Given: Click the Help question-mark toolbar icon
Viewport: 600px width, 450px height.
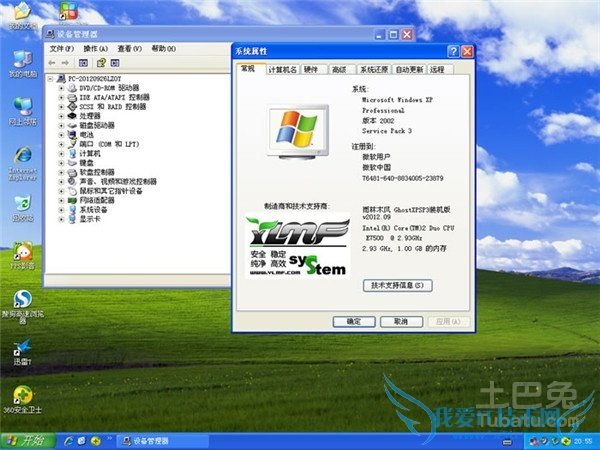Looking at the screenshot, I should coord(101,63).
